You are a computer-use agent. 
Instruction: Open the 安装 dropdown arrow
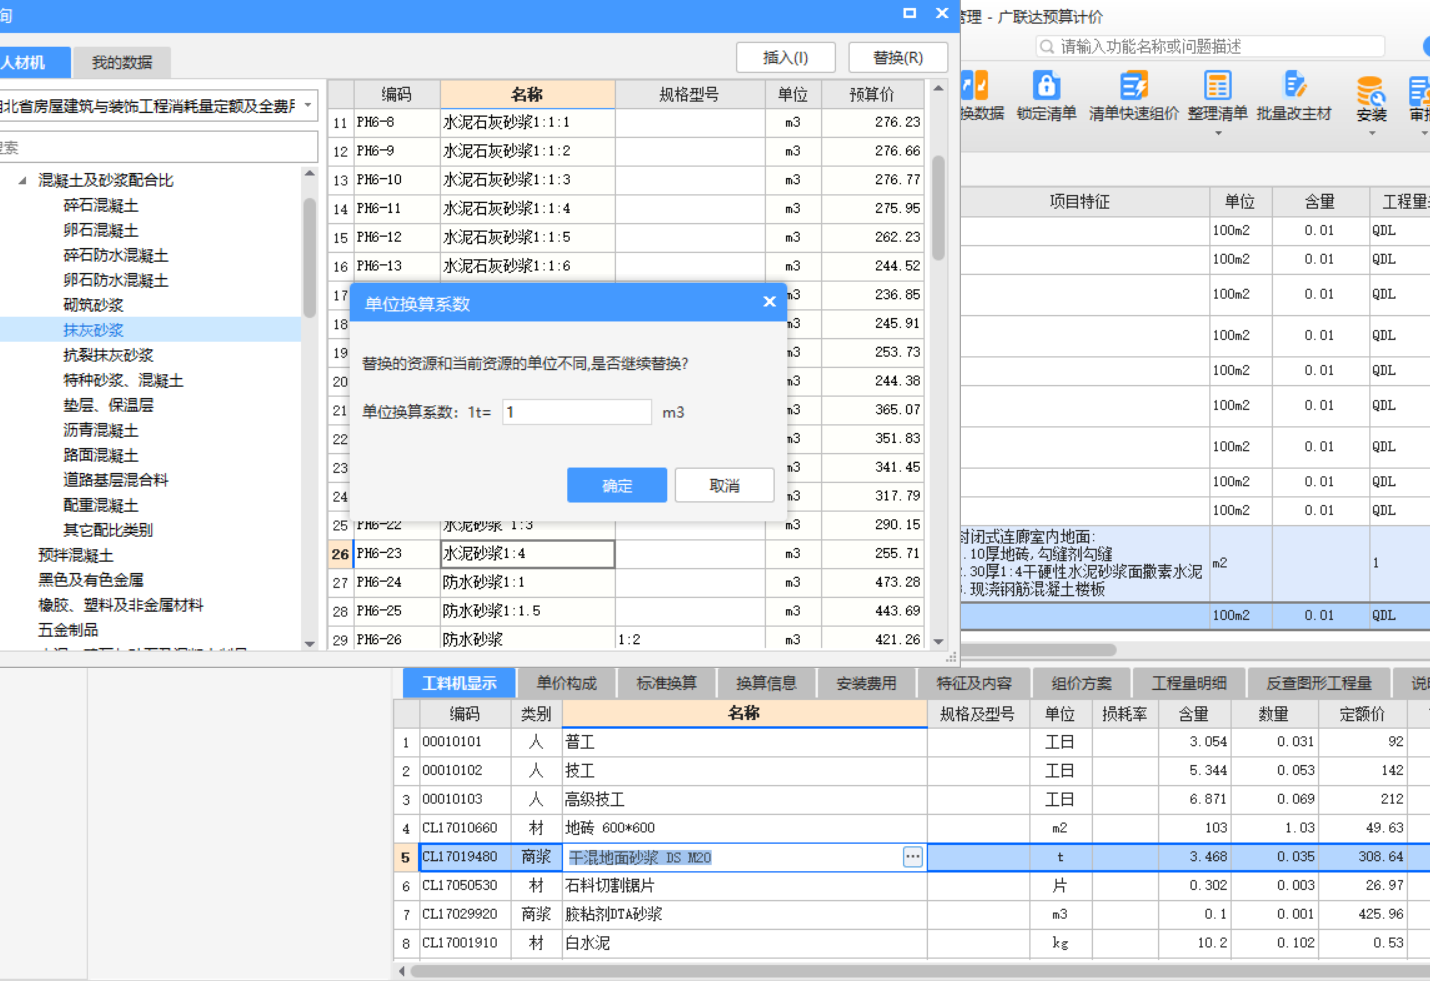[1371, 134]
